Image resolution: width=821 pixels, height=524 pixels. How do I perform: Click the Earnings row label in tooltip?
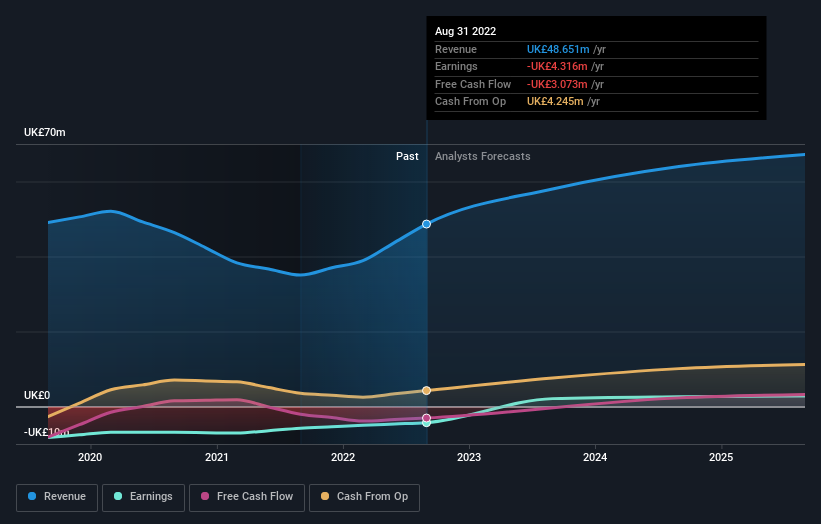(x=456, y=66)
